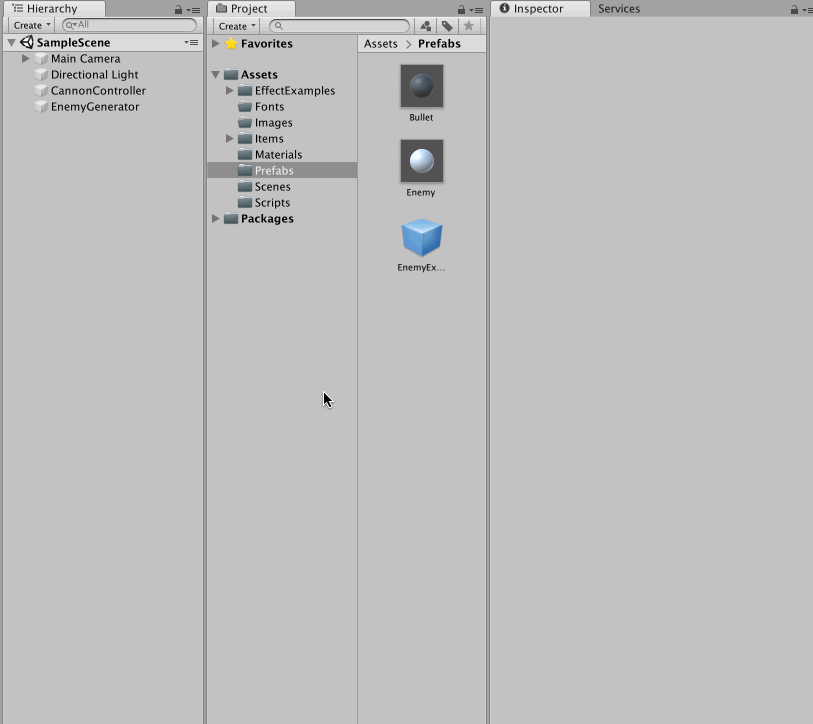Viewport: 813px width, 724px height.
Task: Collapse the Assets folder tree
Action: (x=216, y=75)
